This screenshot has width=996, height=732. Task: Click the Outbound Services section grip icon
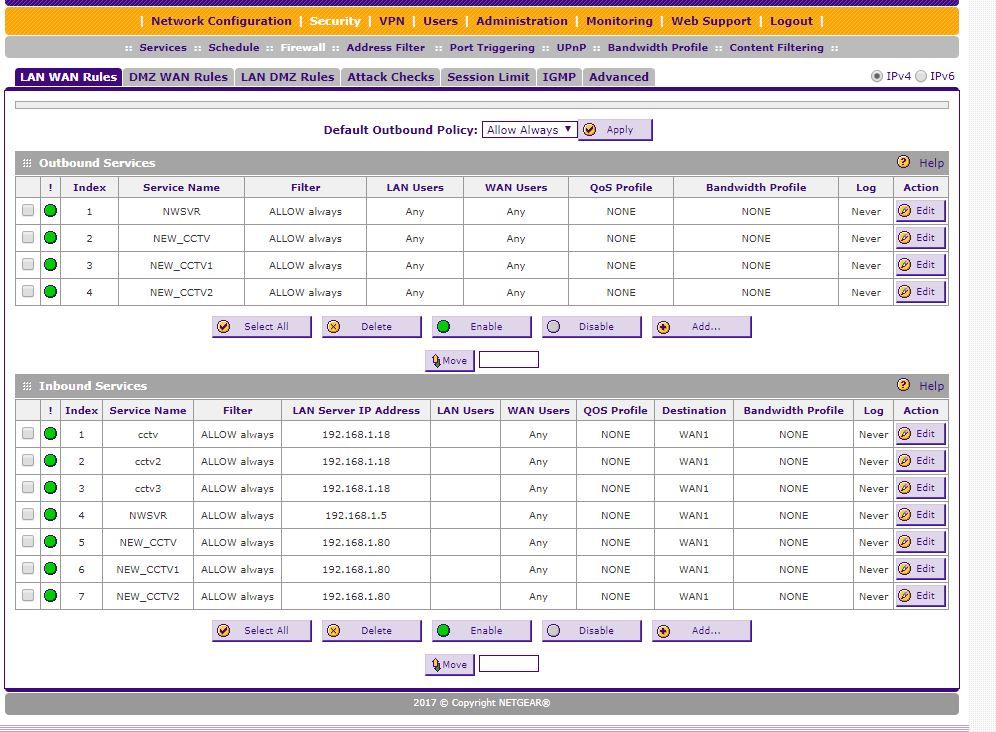tap(27, 163)
